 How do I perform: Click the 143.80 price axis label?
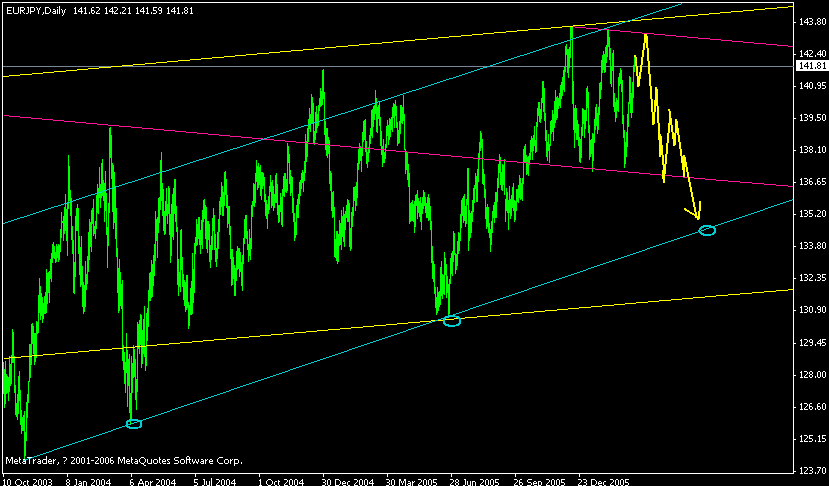[x=813, y=22]
